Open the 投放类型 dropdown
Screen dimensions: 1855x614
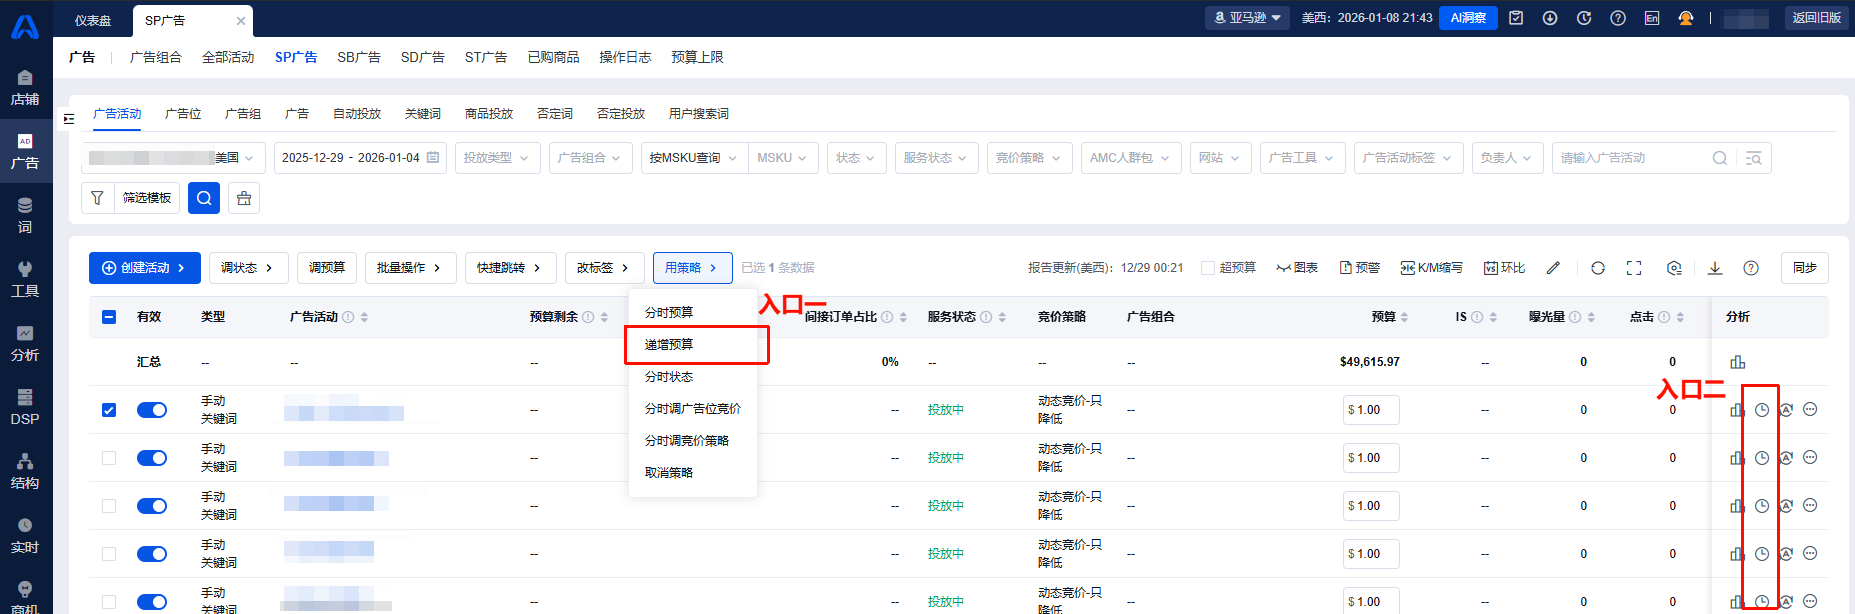pos(497,158)
